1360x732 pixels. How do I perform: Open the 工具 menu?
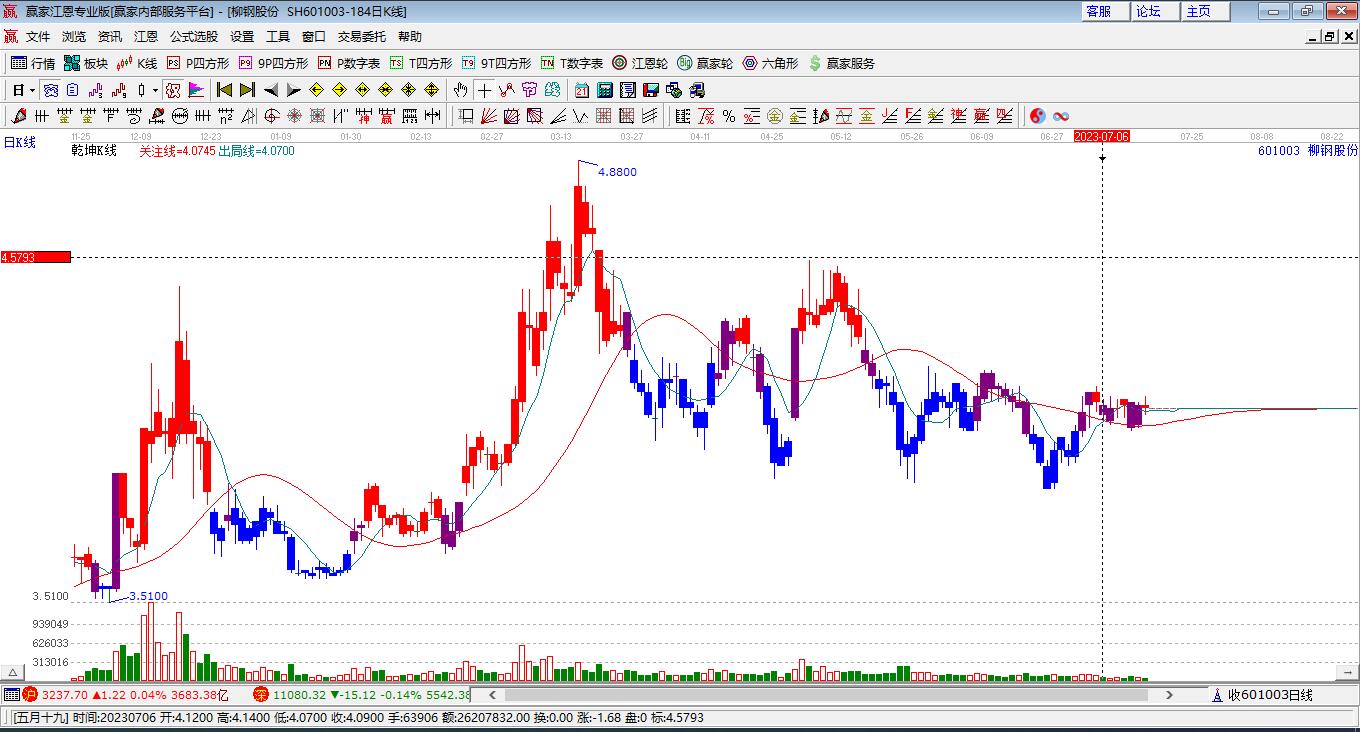coord(278,37)
